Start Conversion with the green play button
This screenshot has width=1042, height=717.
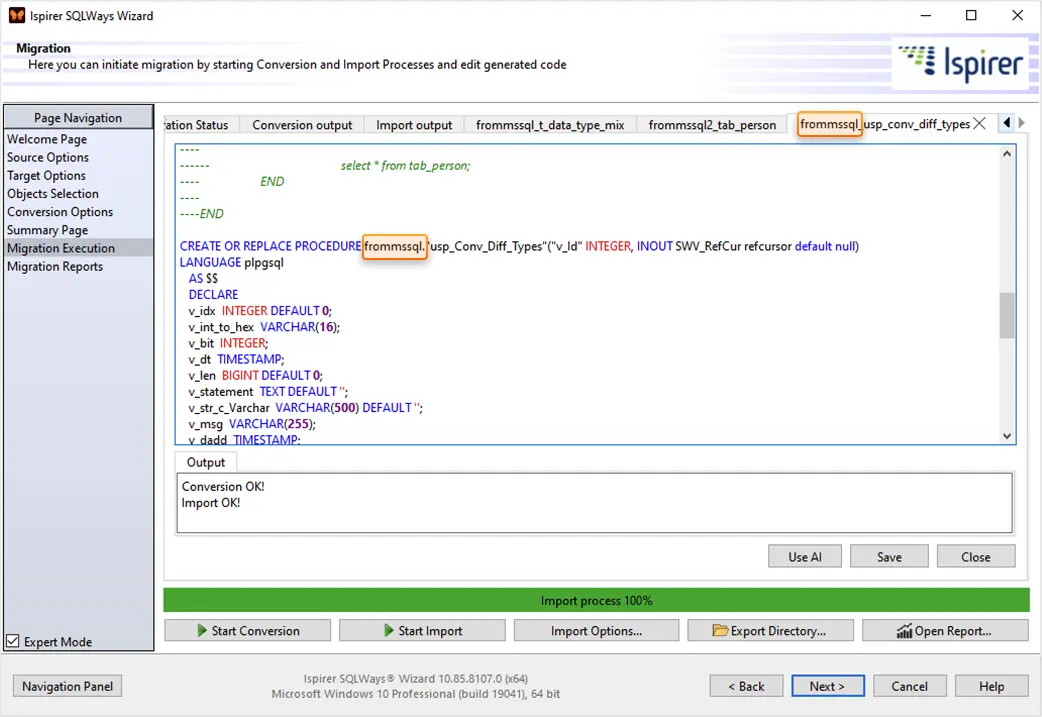tap(247, 630)
